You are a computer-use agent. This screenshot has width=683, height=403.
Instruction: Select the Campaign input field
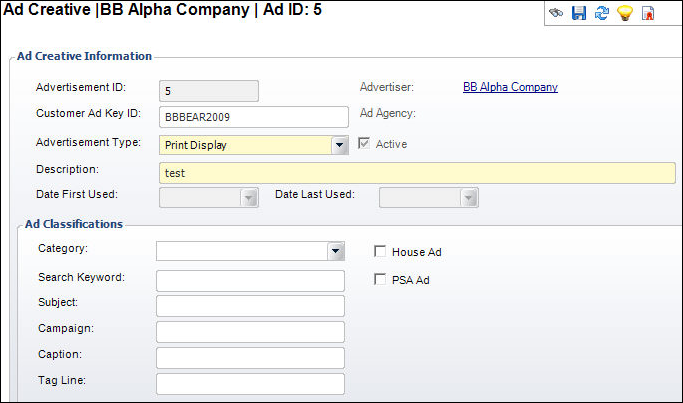250,332
